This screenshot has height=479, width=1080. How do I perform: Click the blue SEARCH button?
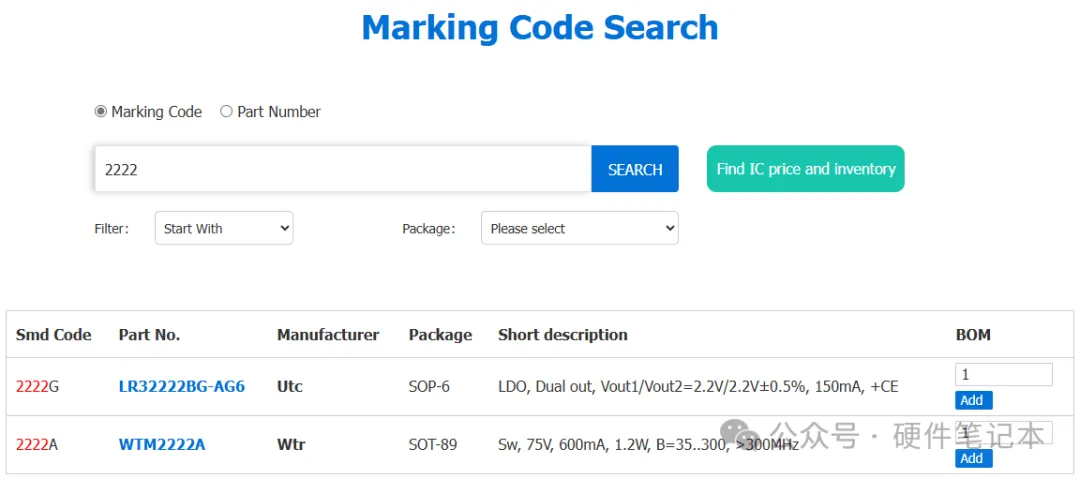click(x=634, y=169)
